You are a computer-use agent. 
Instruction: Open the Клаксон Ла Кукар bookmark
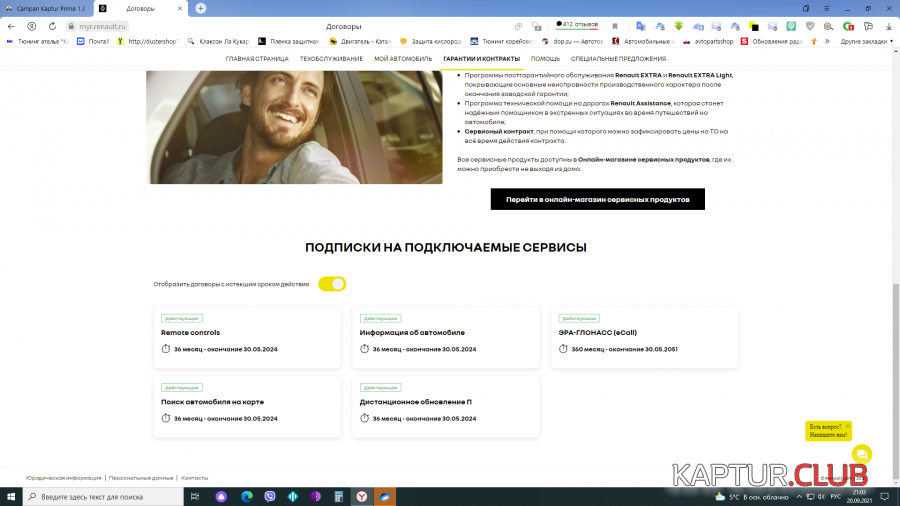(219, 41)
